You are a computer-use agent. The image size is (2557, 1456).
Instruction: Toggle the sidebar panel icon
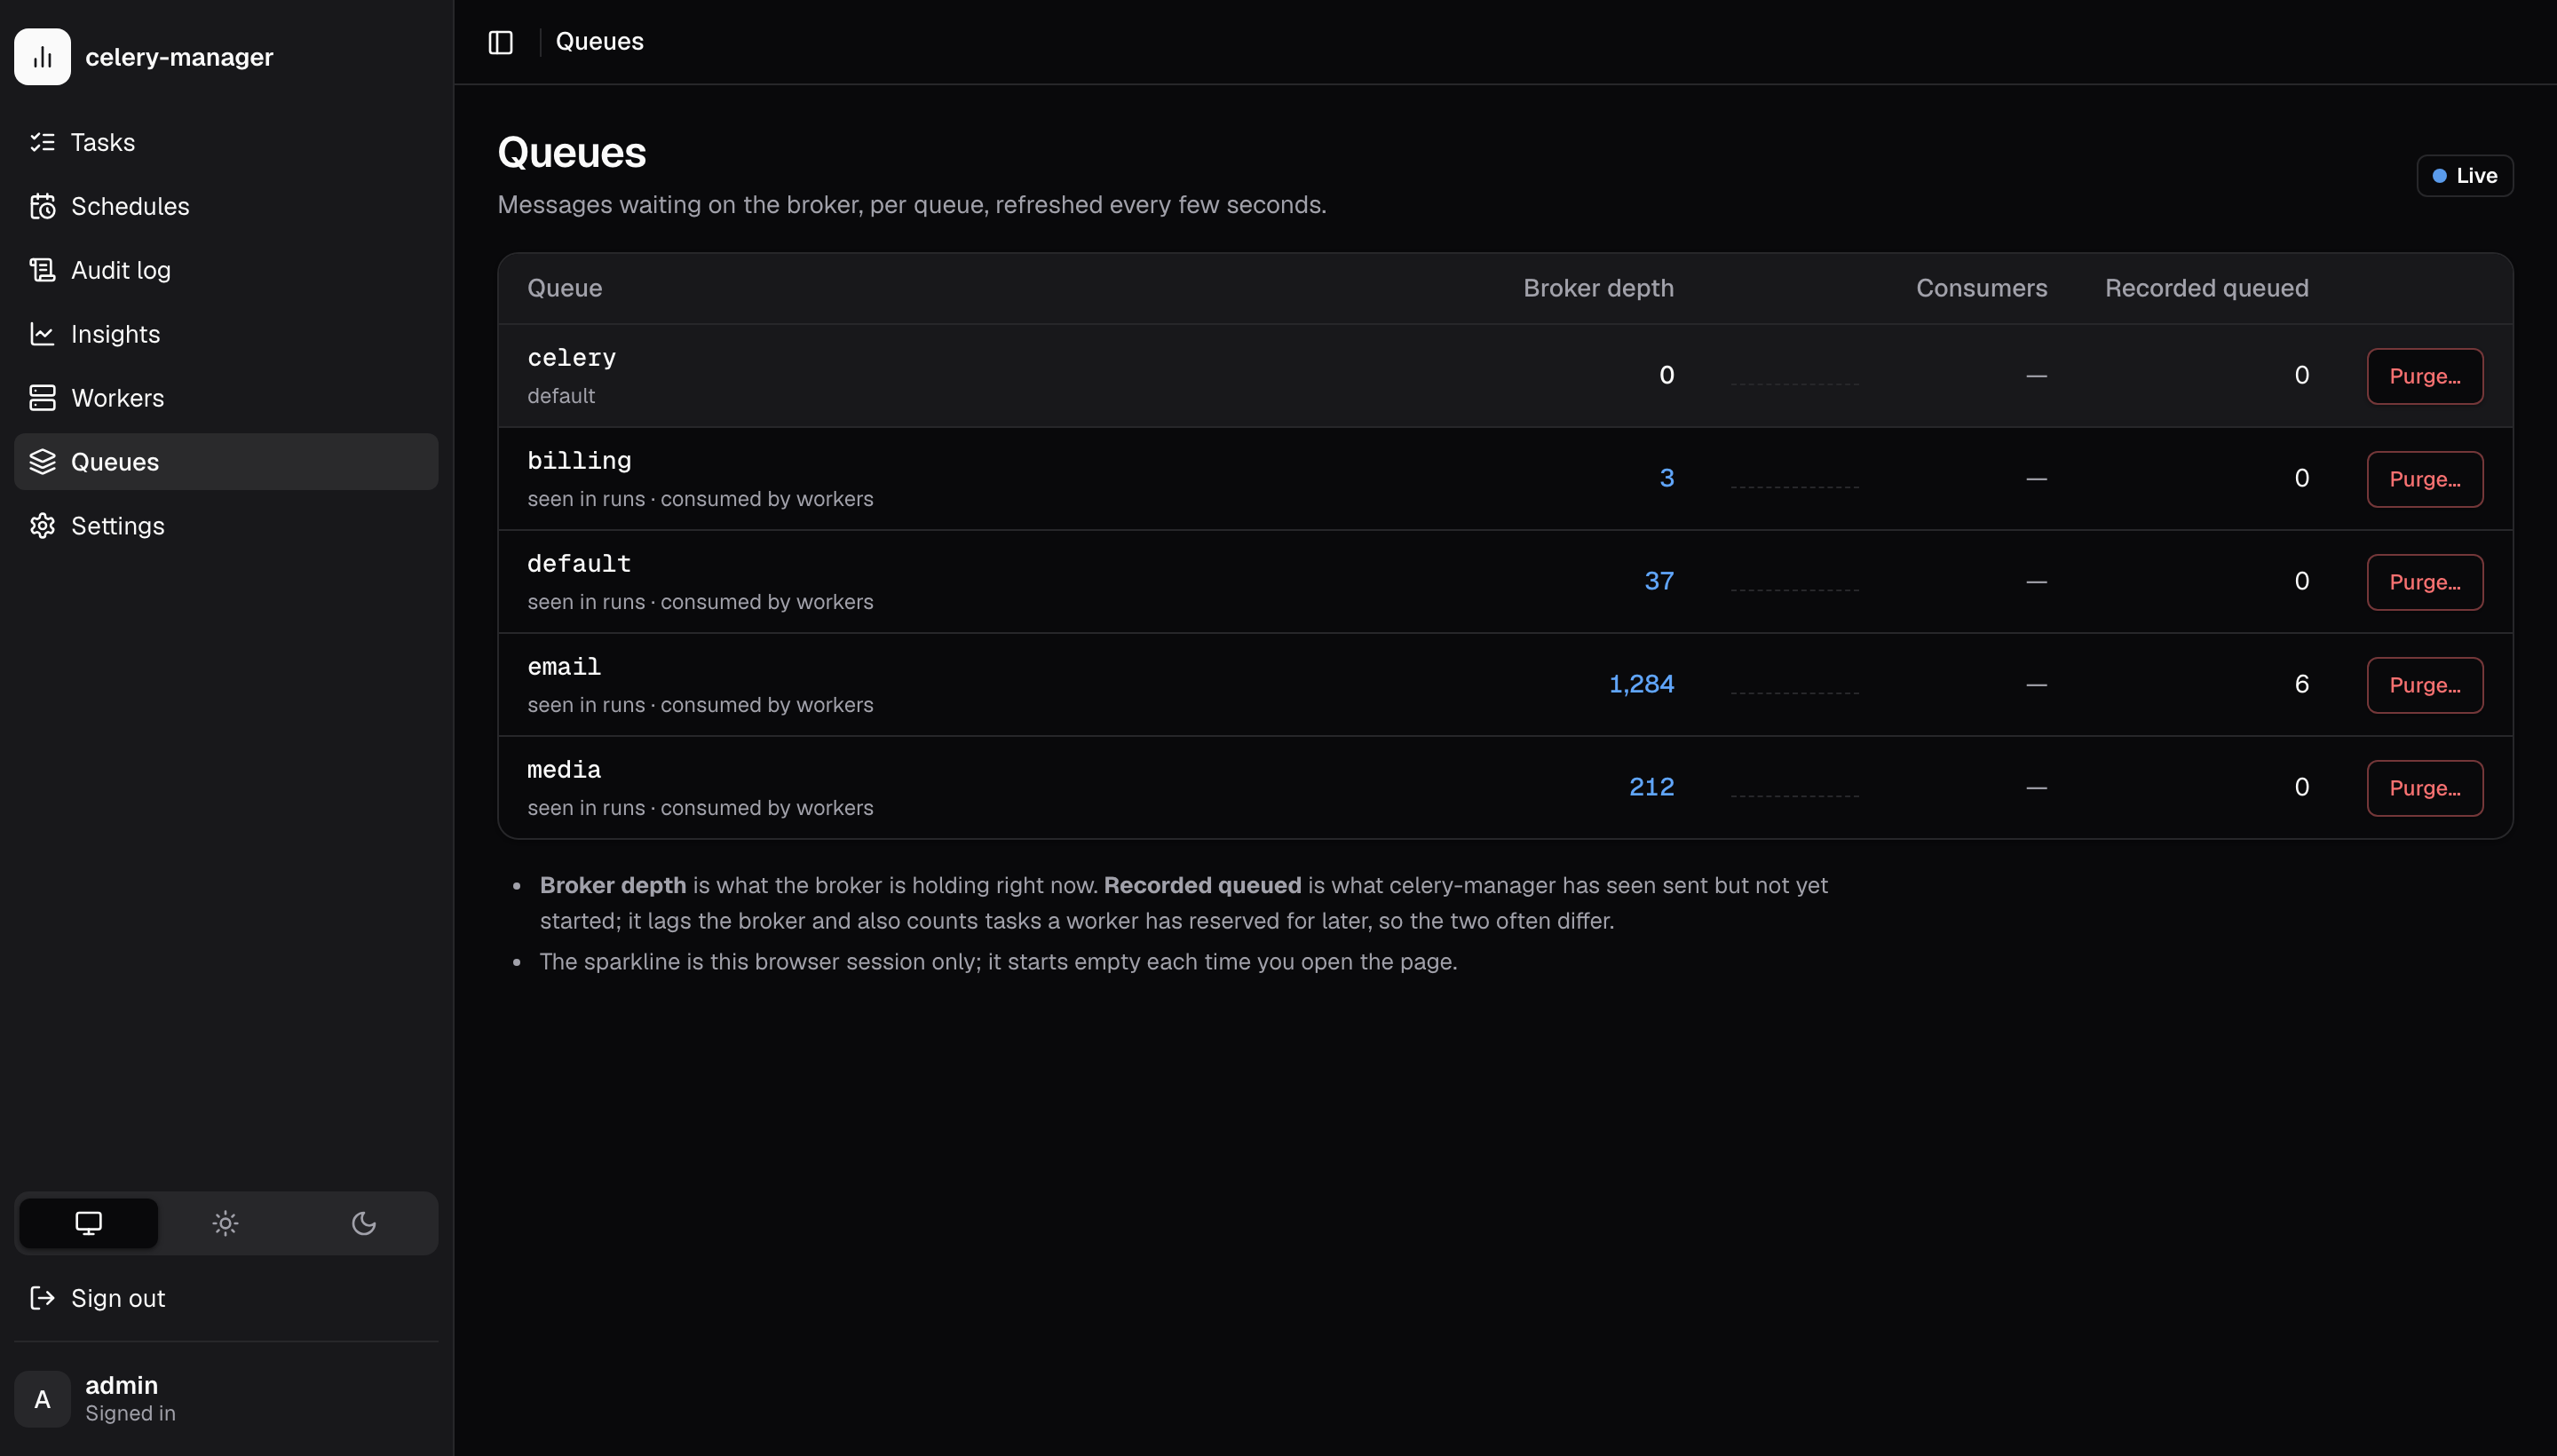coord(500,42)
